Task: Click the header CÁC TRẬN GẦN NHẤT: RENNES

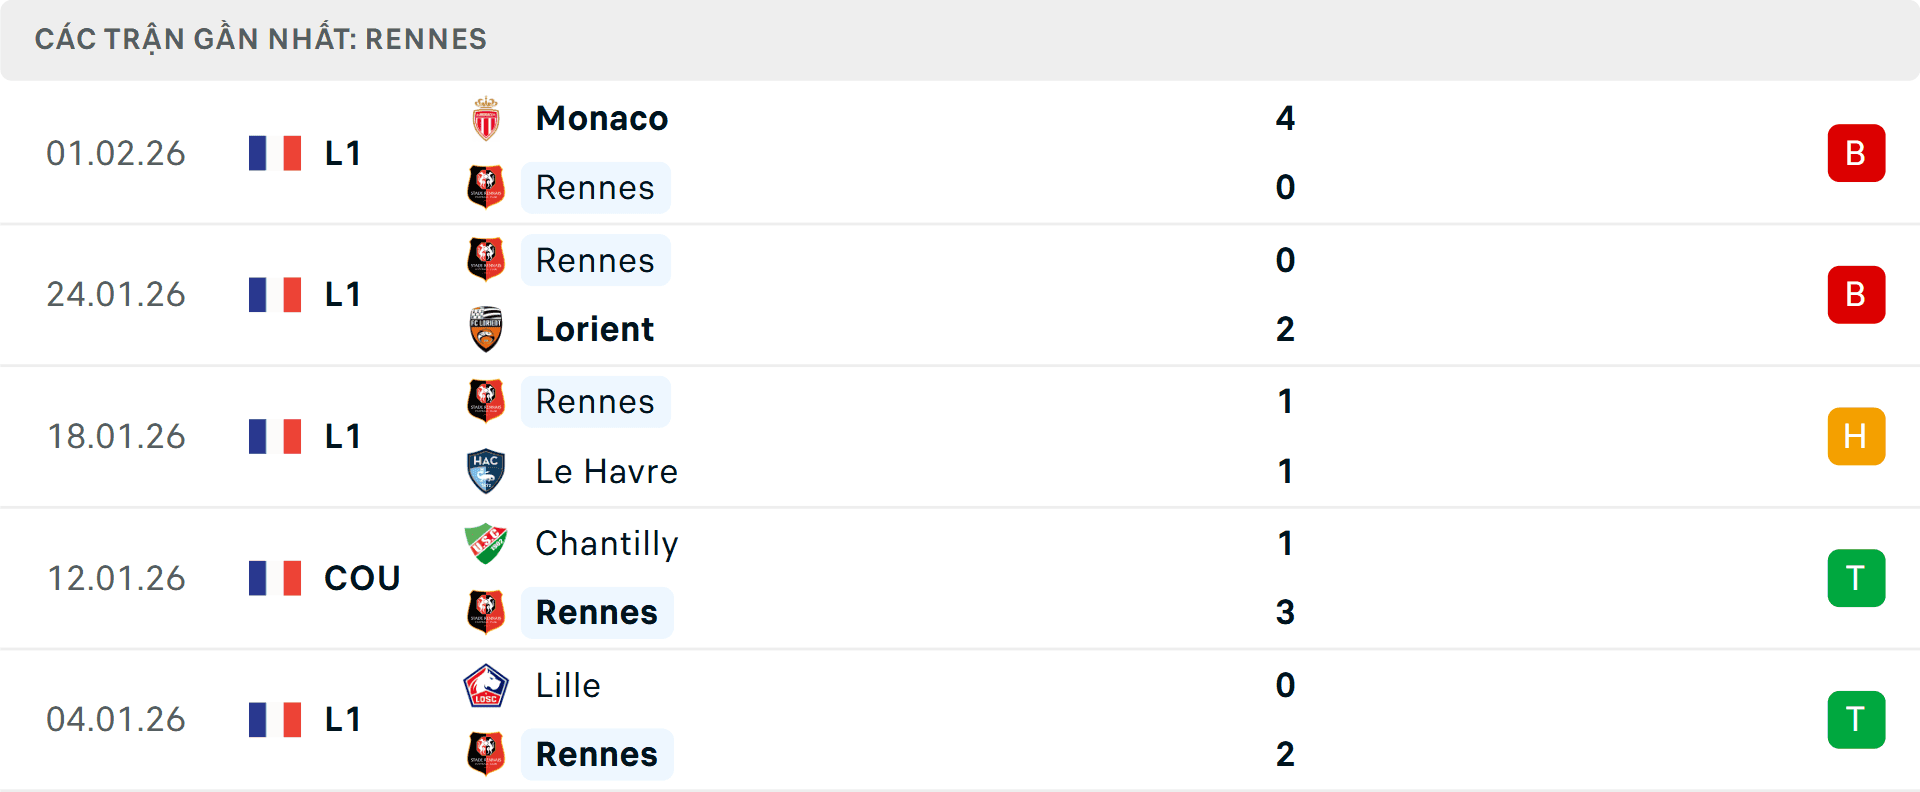Action: 260,39
